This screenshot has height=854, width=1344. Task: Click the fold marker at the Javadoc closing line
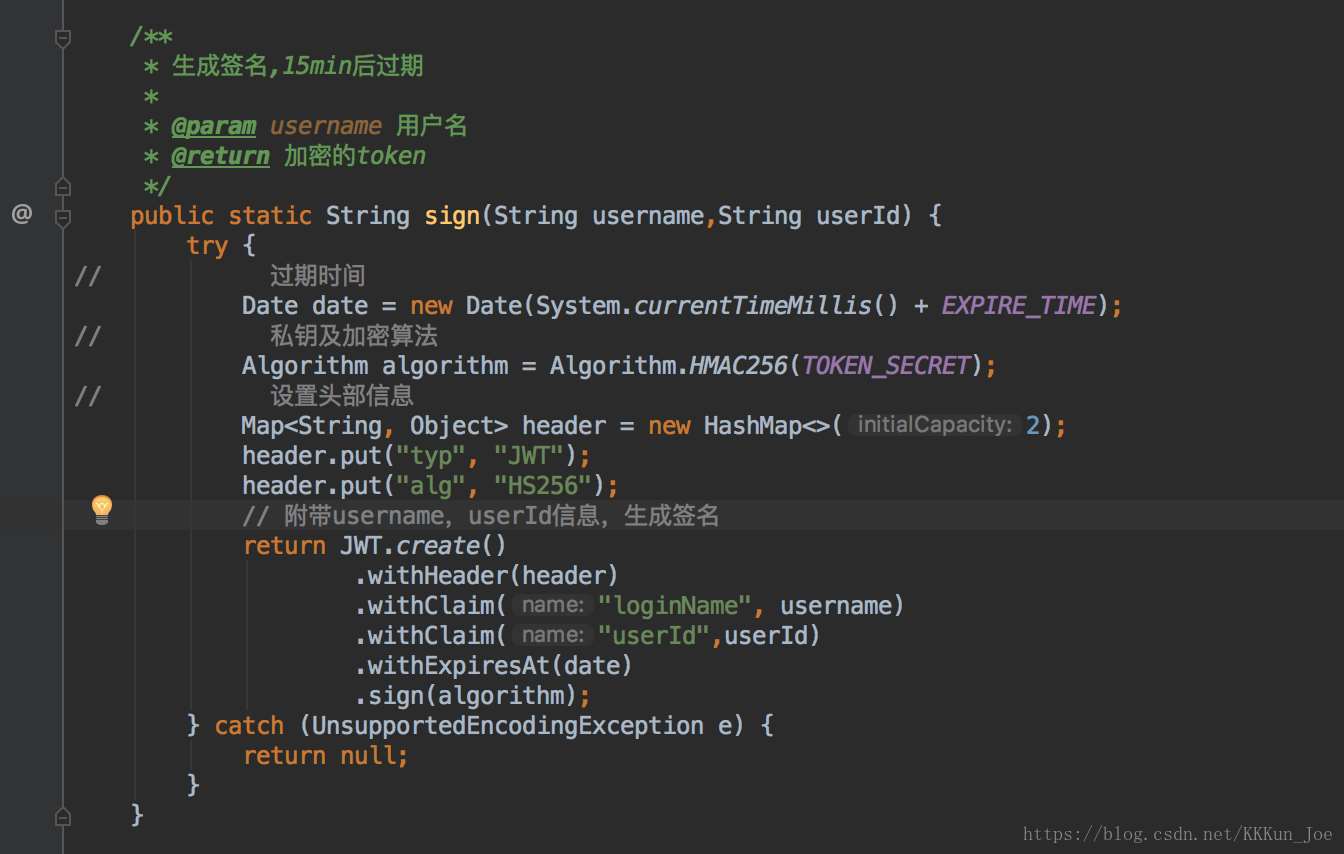[x=63, y=186]
